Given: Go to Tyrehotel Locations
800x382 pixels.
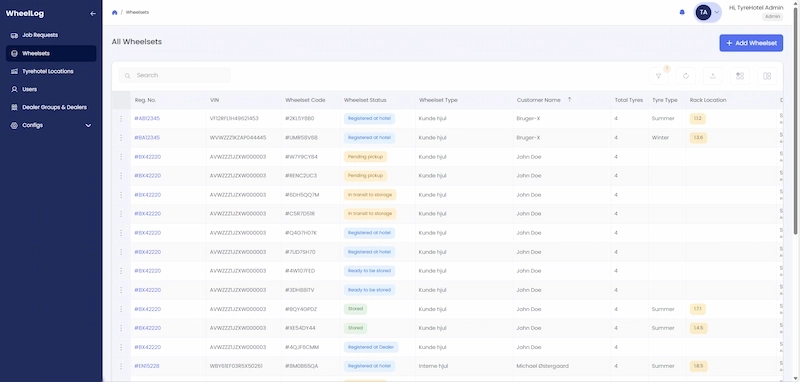Looking at the screenshot, I should pyautogui.click(x=51, y=71).
